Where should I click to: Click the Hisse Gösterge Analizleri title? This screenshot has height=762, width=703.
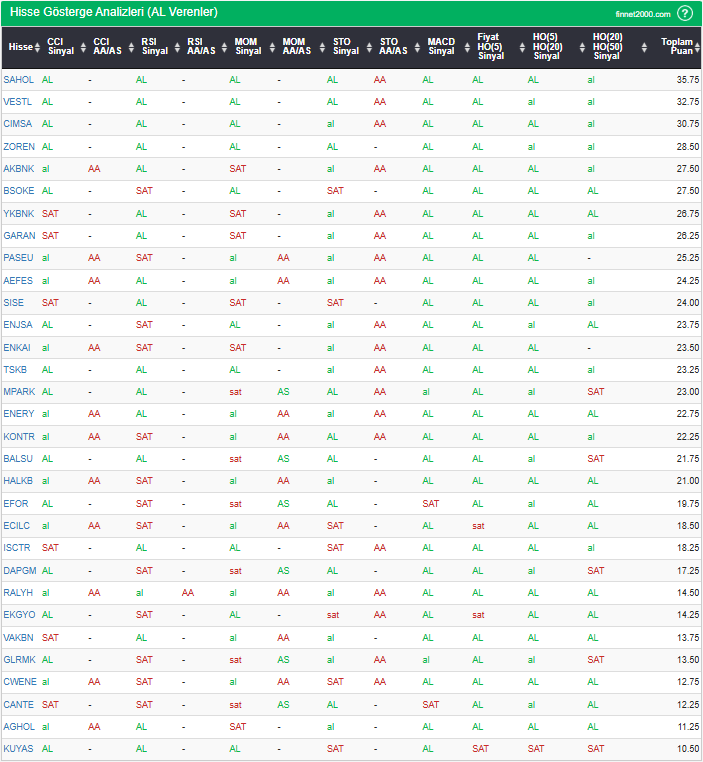click(111, 13)
